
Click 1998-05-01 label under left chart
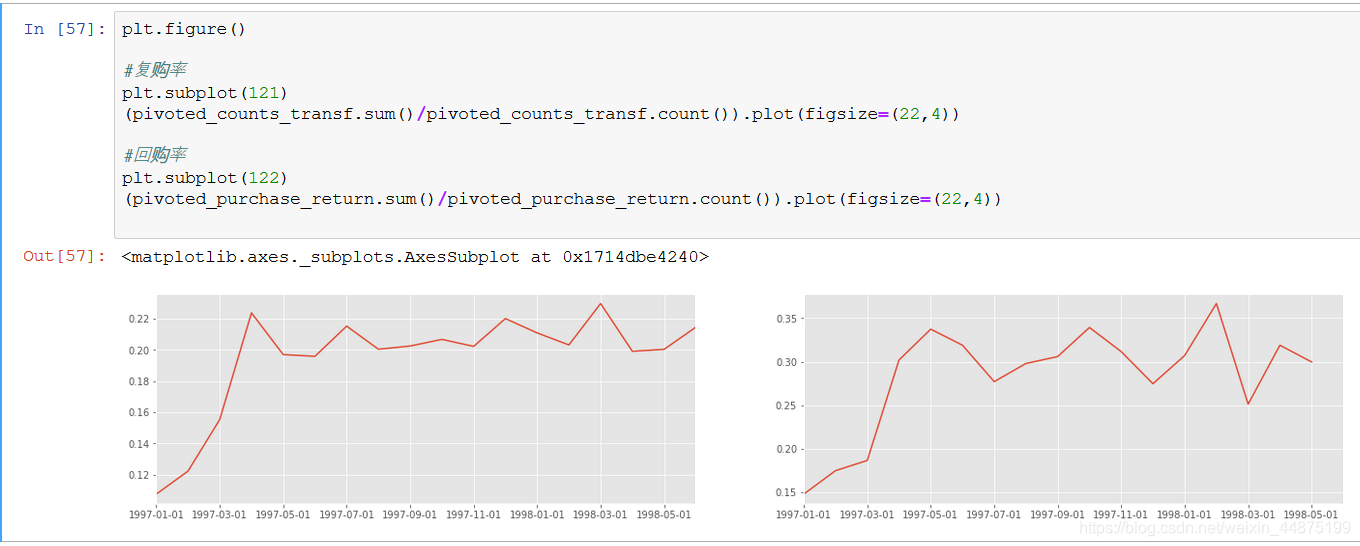coord(664,515)
